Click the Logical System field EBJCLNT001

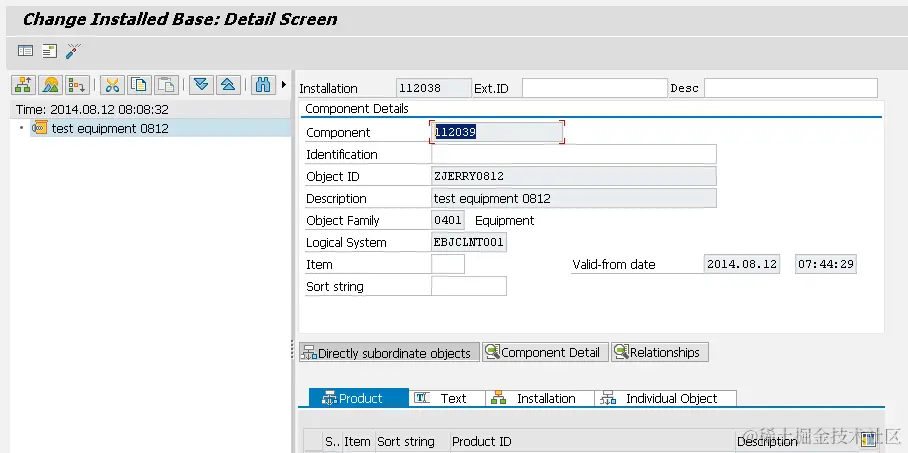click(x=469, y=242)
